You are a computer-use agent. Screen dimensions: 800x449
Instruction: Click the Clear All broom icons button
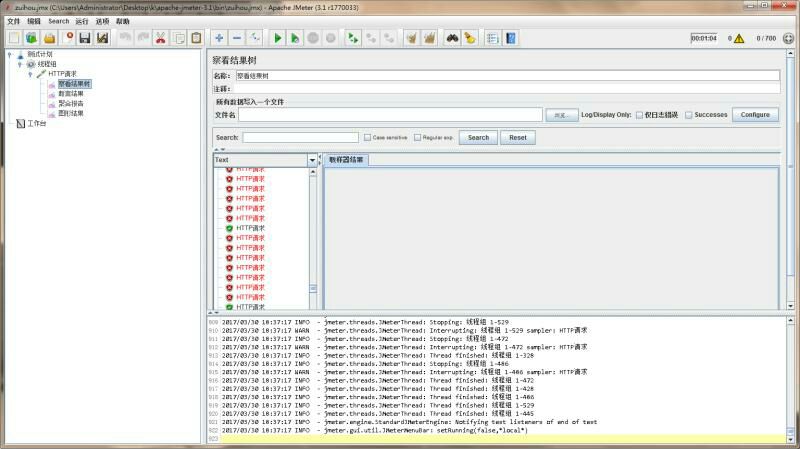[x=429, y=38]
